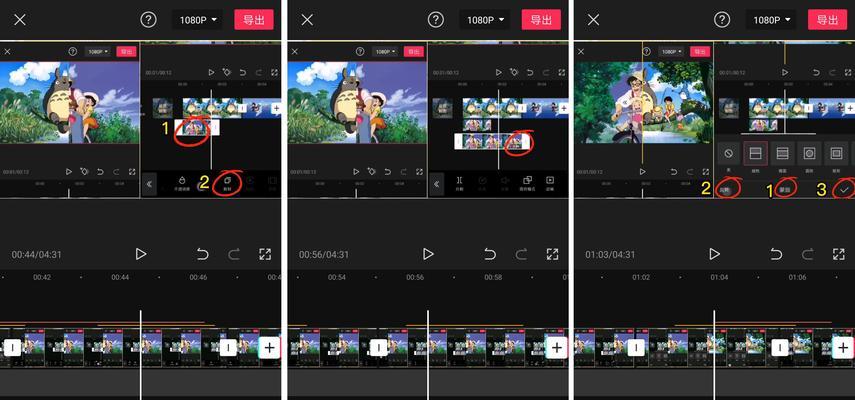Viewport: 855px width, 400px height.
Task: Redo the edit on the 00:56/04:31 screen
Action: (x=521, y=254)
